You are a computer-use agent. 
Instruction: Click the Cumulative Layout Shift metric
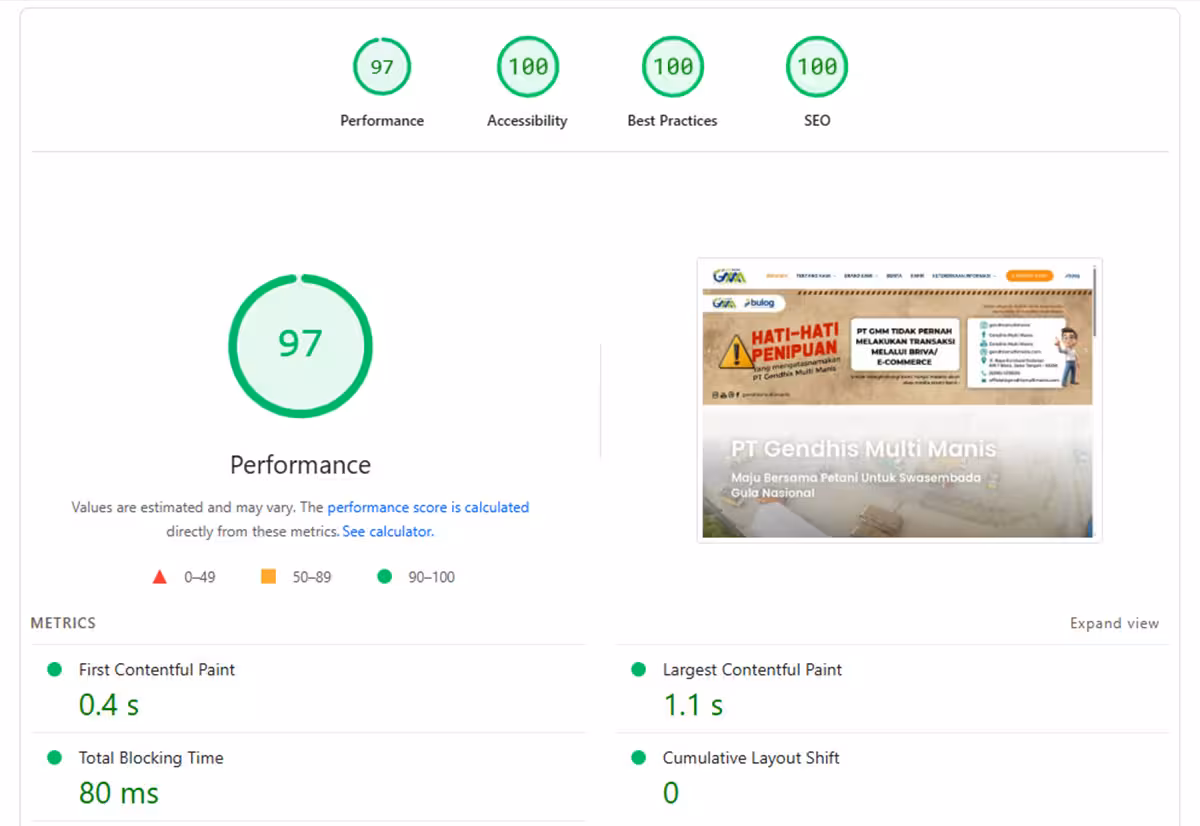751,758
